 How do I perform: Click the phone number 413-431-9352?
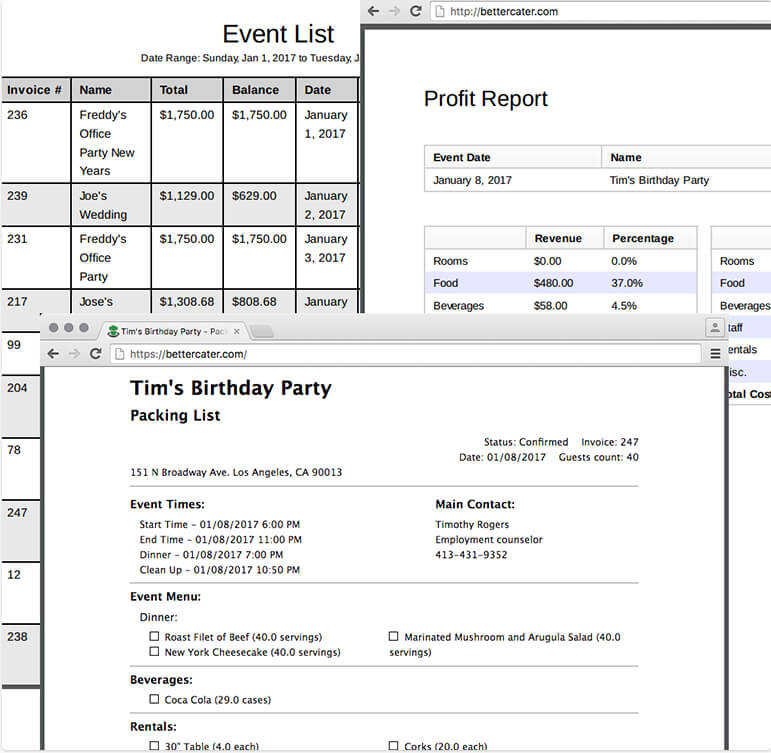coord(471,555)
